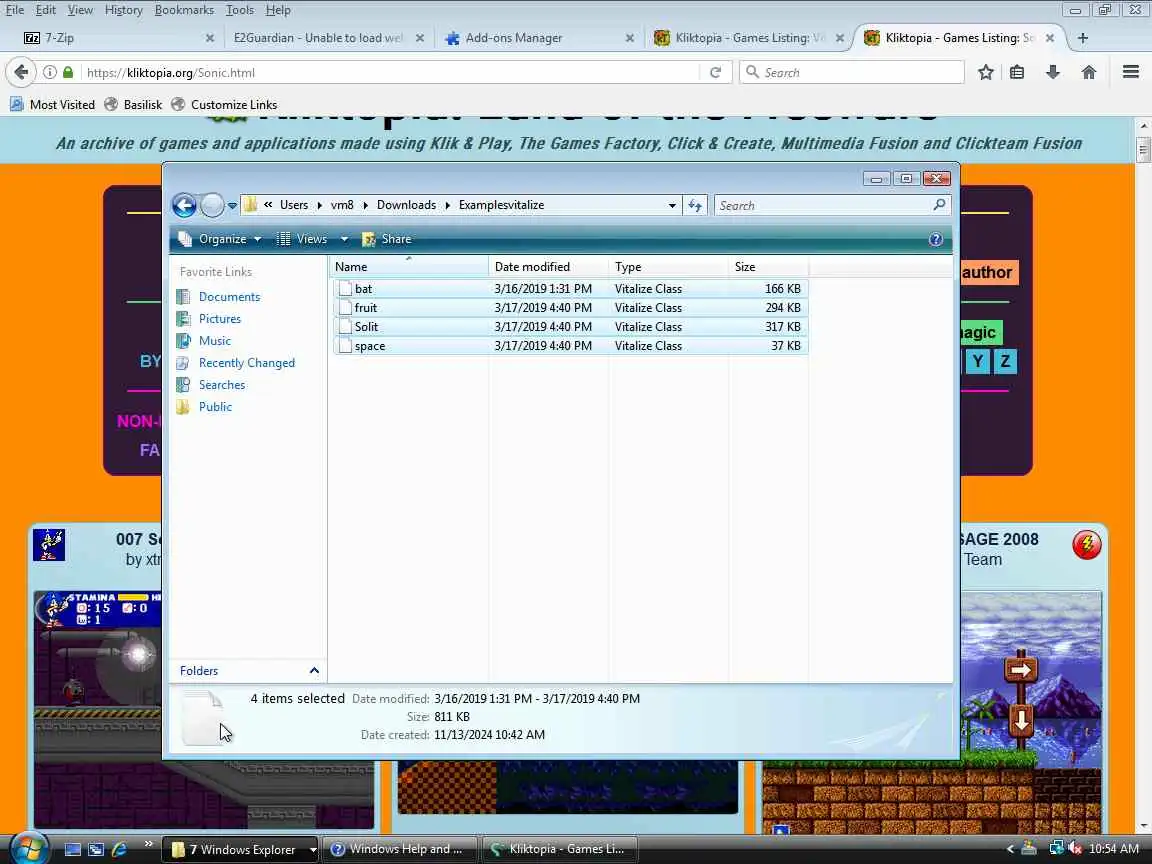Click the letter Y filter button
Screen dimensions: 1152x864
point(977,361)
